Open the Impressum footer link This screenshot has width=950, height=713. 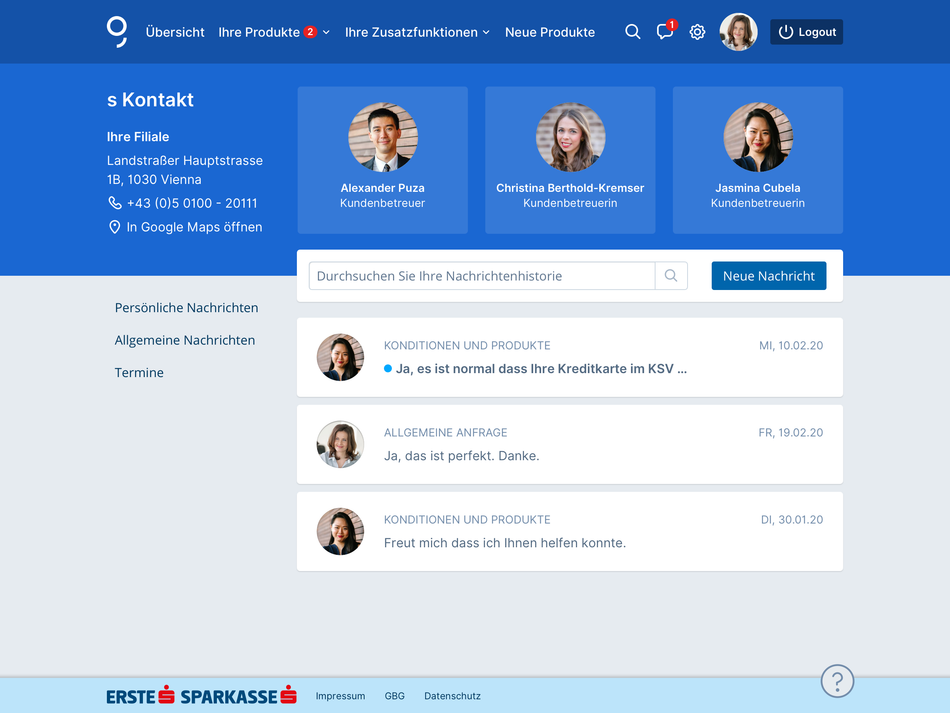340,696
